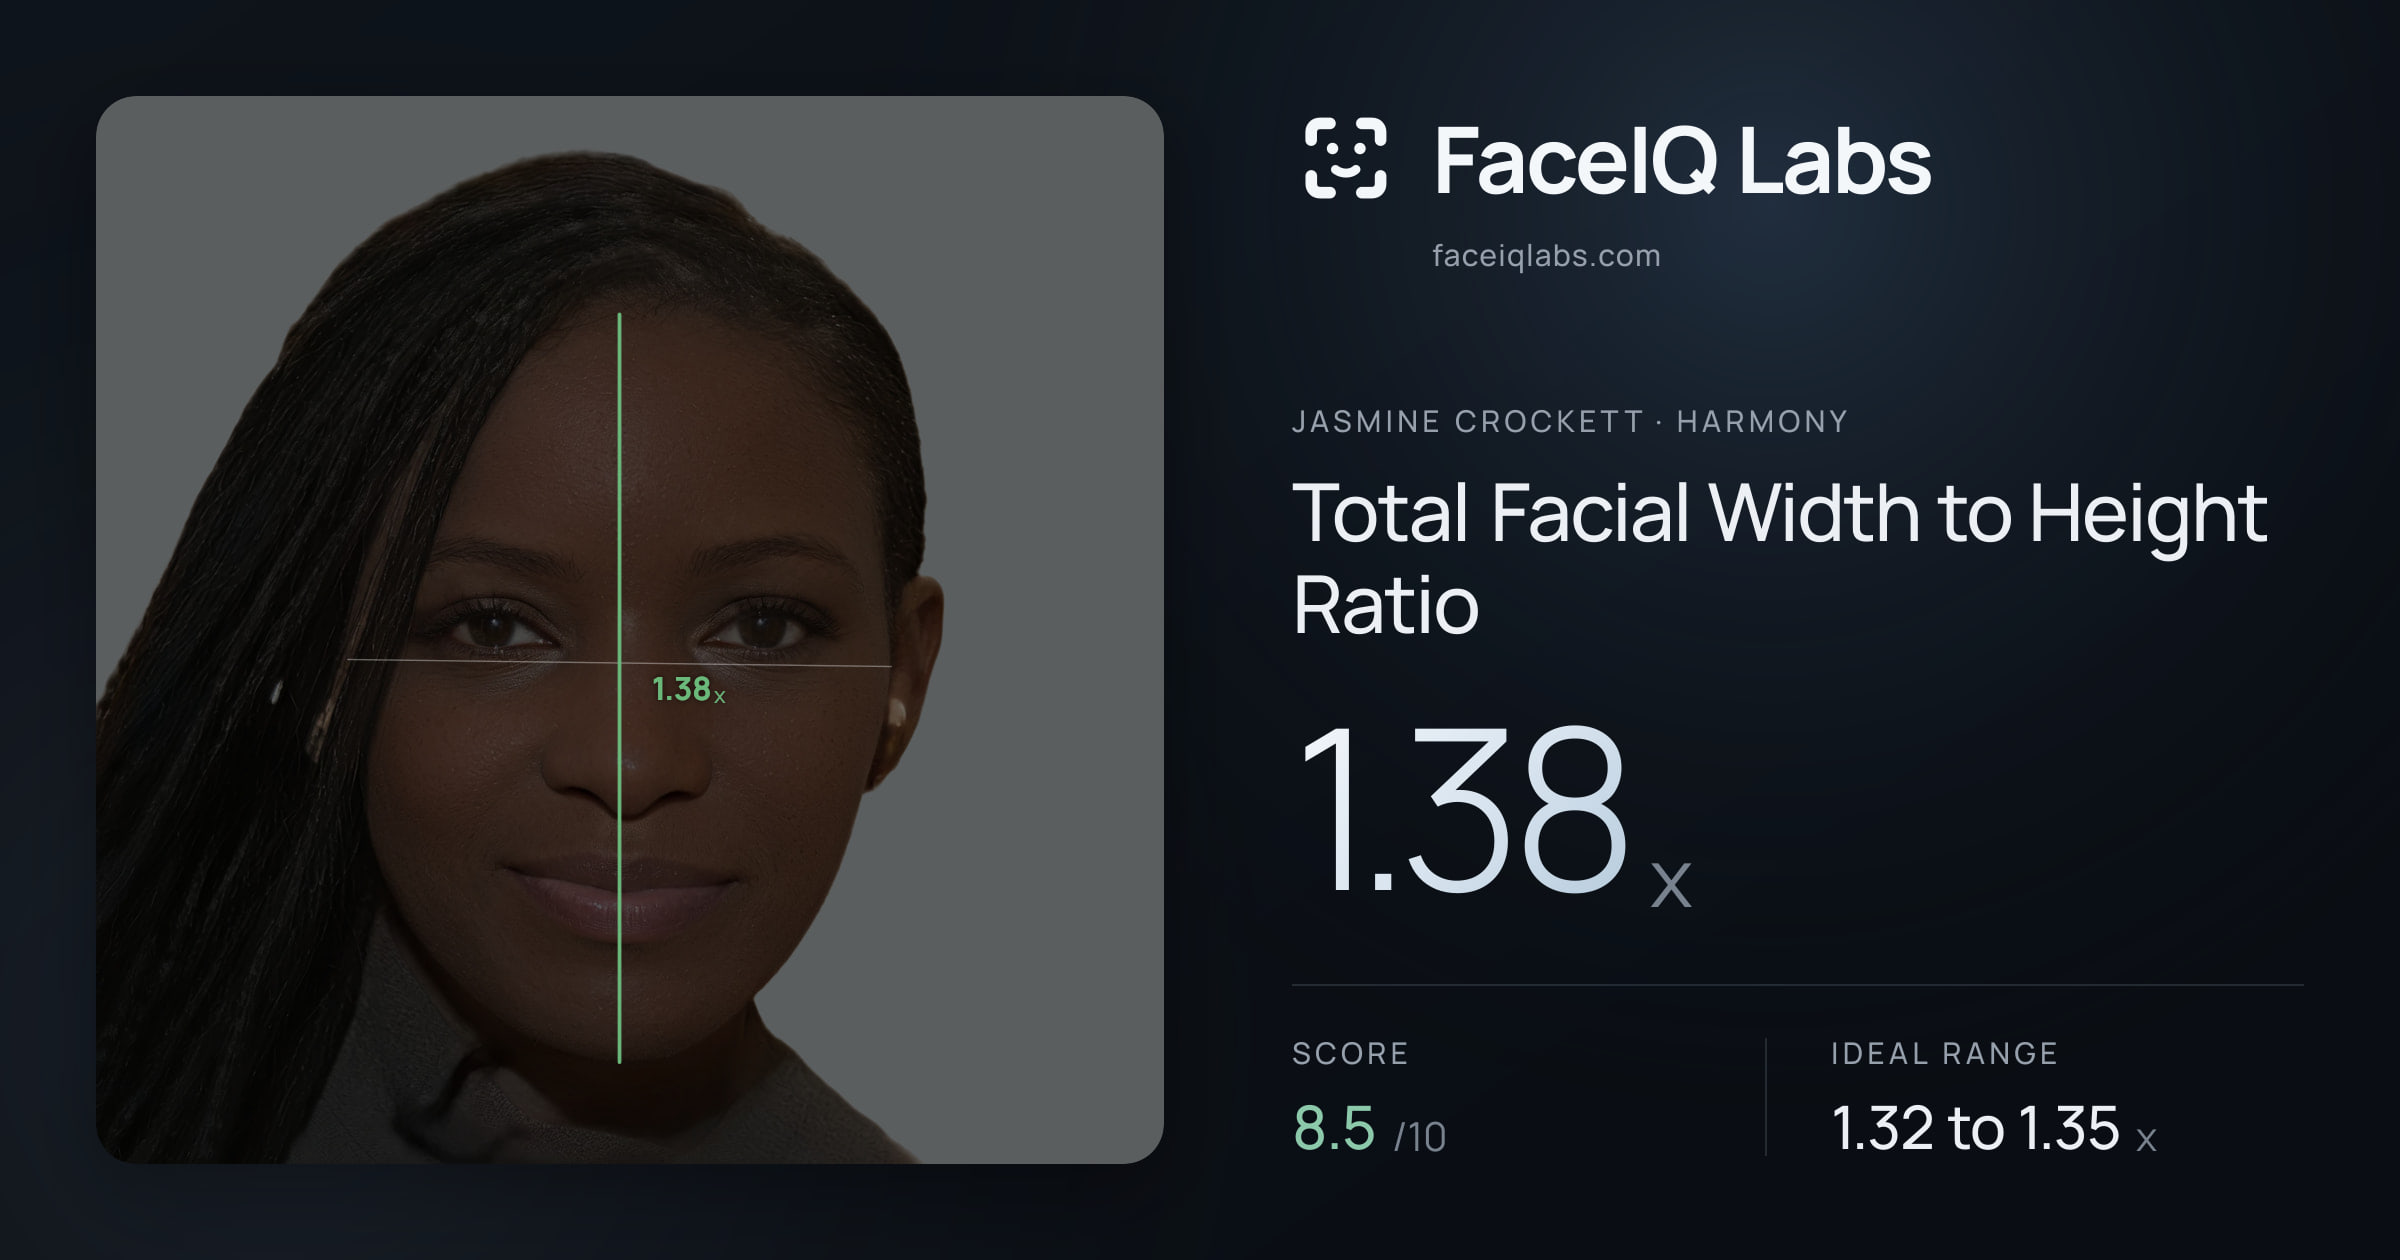Open the faceiqlabs.com link
Viewport: 2400px width, 1260px height.
coord(1546,256)
